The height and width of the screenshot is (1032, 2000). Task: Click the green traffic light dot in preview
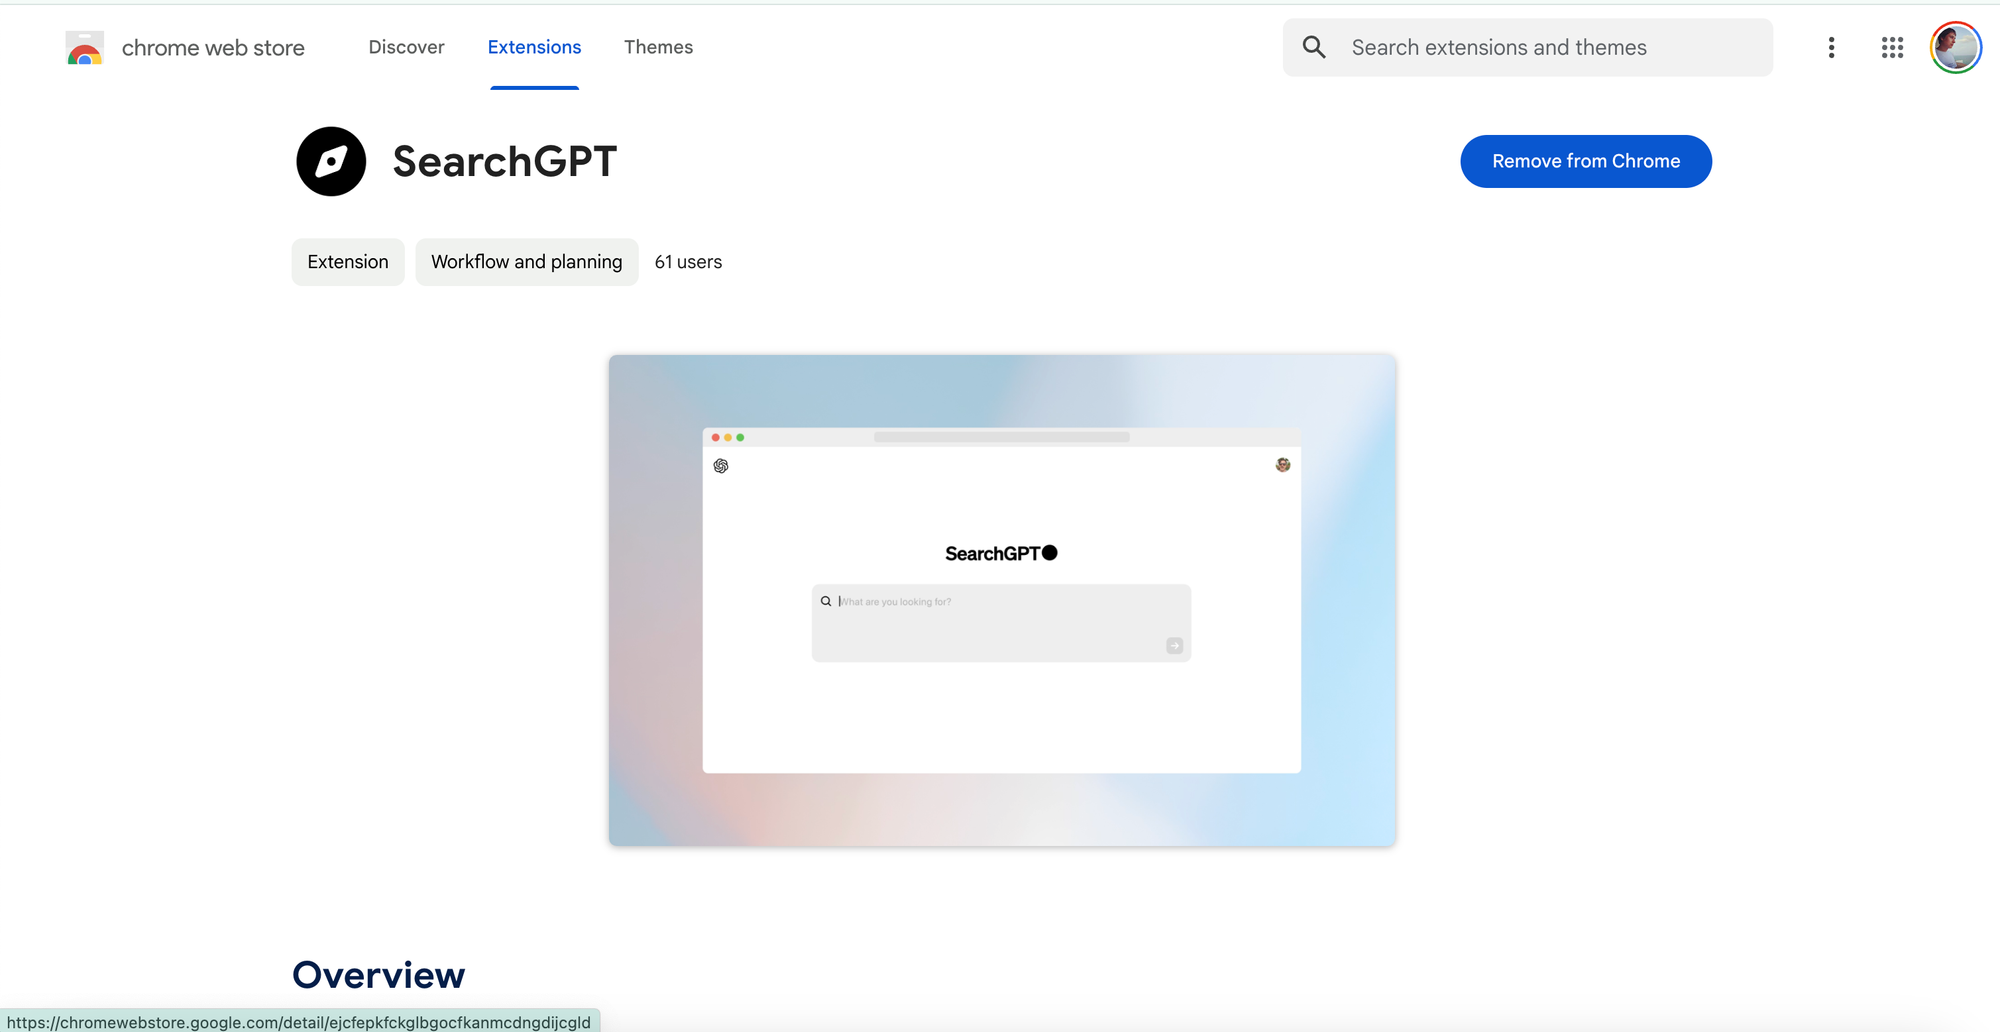[740, 437]
